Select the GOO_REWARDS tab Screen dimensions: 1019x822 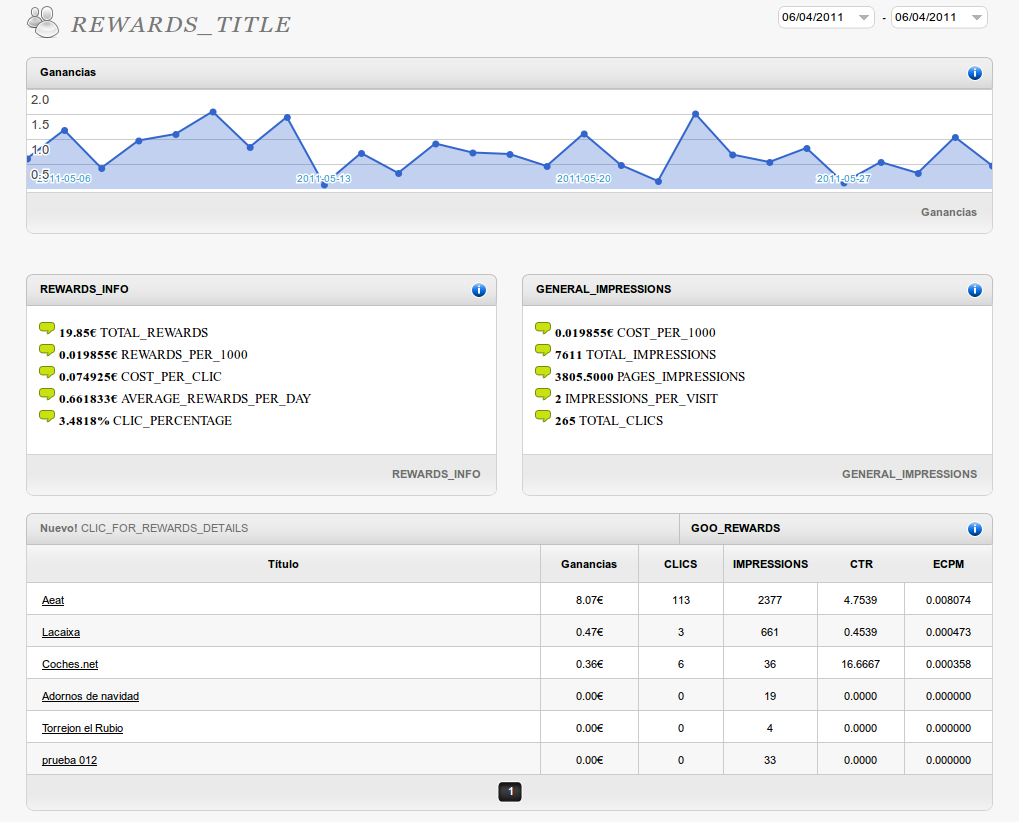pyautogui.click(x=735, y=528)
